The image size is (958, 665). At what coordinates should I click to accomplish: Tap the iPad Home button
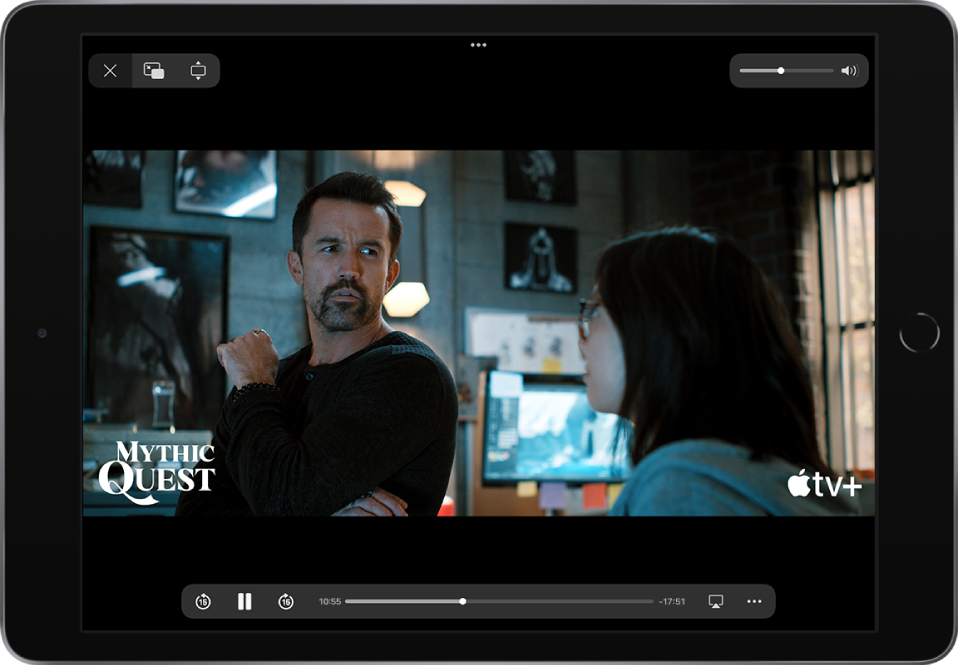[920, 332]
